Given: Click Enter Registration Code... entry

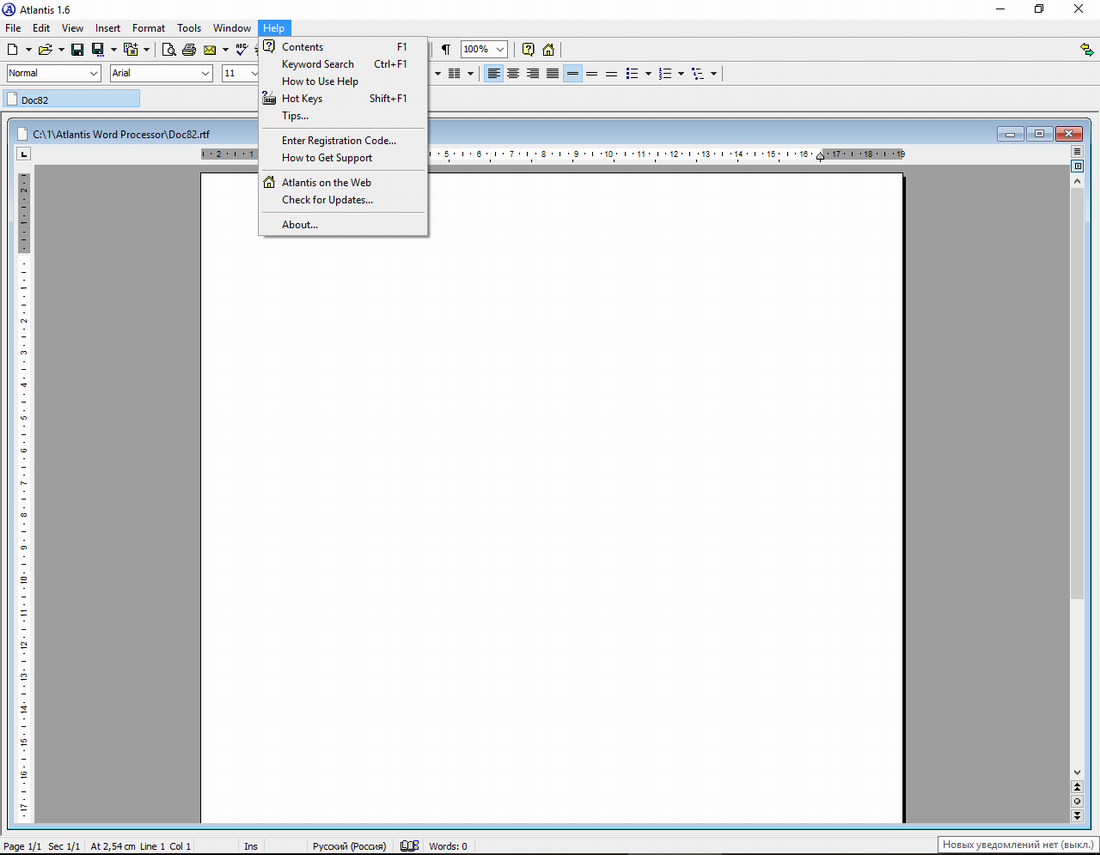Looking at the screenshot, I should 343,140.
